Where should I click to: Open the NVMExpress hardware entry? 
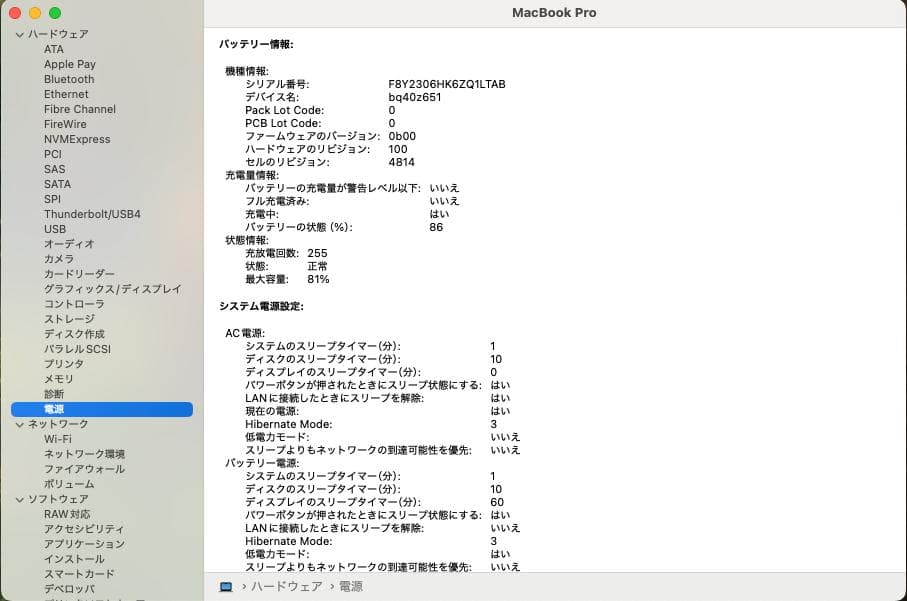pyautogui.click(x=77, y=139)
